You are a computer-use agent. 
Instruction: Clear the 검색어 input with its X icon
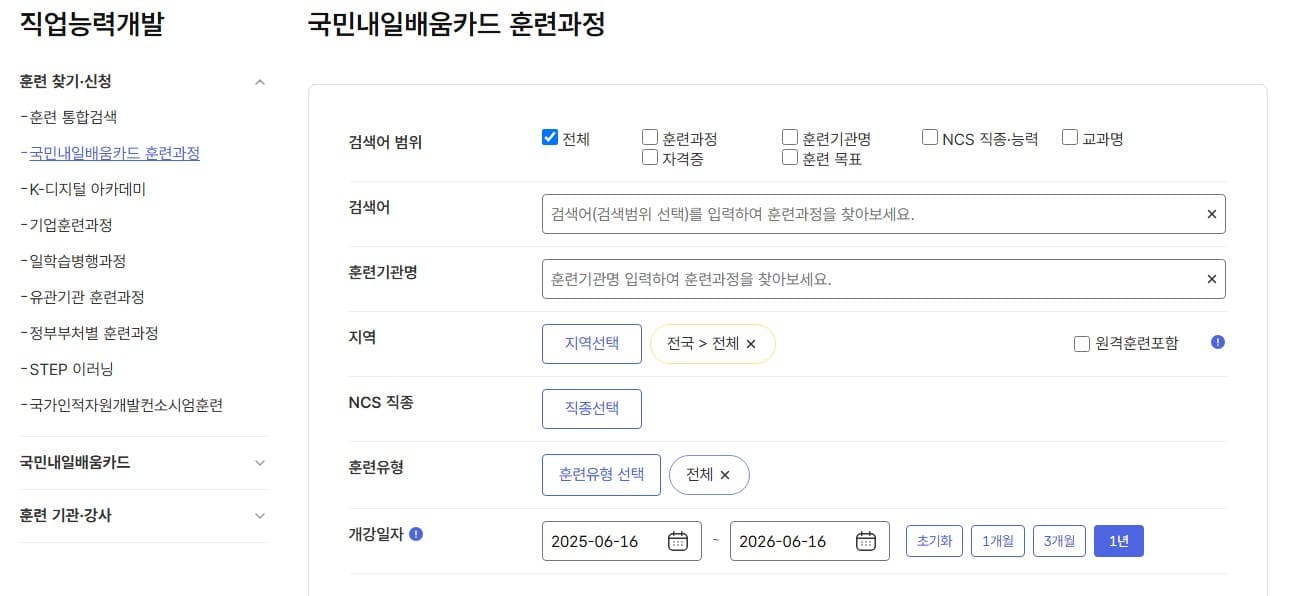pos(1211,213)
